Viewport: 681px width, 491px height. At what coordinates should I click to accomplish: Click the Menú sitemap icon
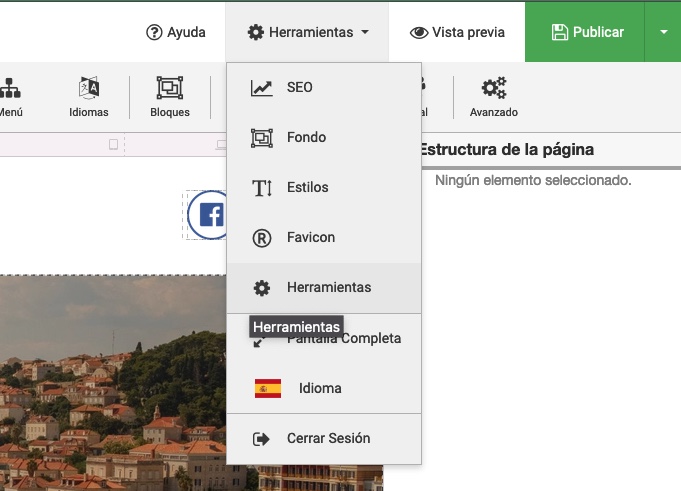(x=10, y=96)
